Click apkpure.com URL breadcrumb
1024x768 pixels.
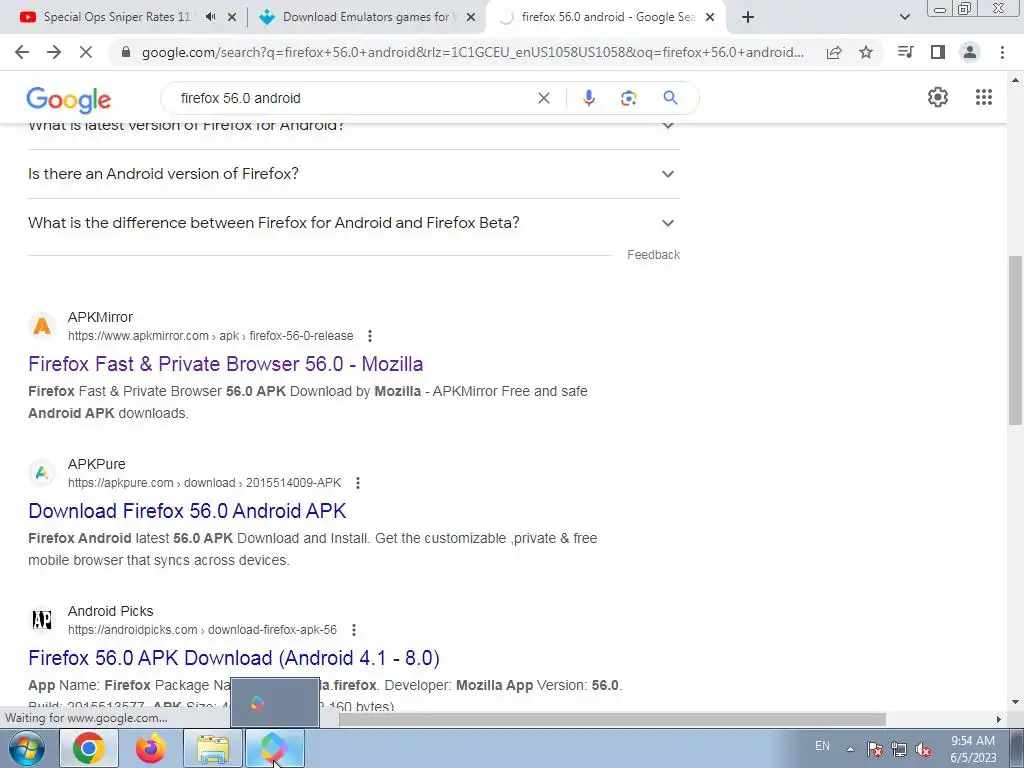204,483
